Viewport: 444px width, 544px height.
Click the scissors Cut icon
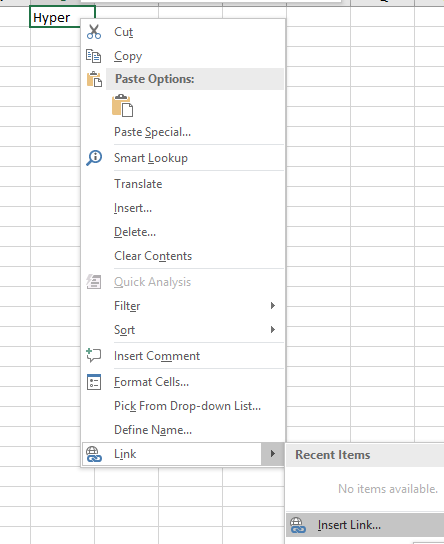(94, 32)
